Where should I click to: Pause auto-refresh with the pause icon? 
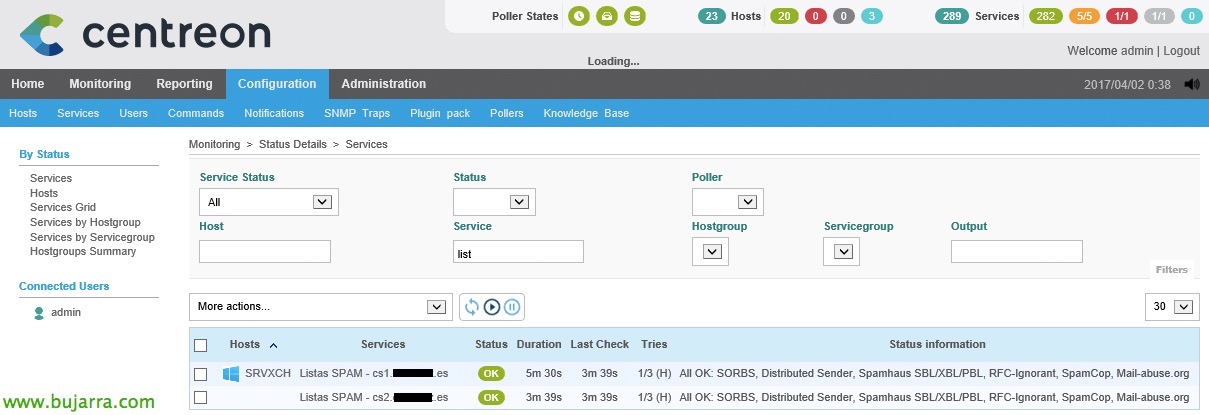512,307
